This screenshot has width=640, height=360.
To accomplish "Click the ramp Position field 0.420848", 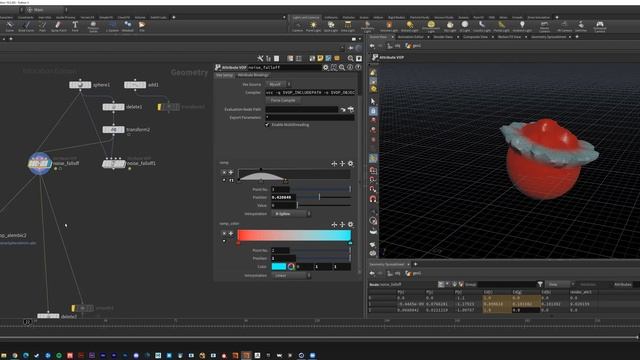I will [283, 197].
